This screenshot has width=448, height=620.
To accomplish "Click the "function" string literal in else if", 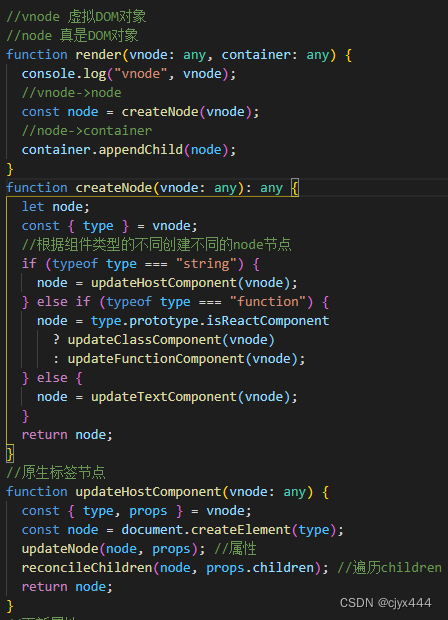I will click(x=268, y=302).
